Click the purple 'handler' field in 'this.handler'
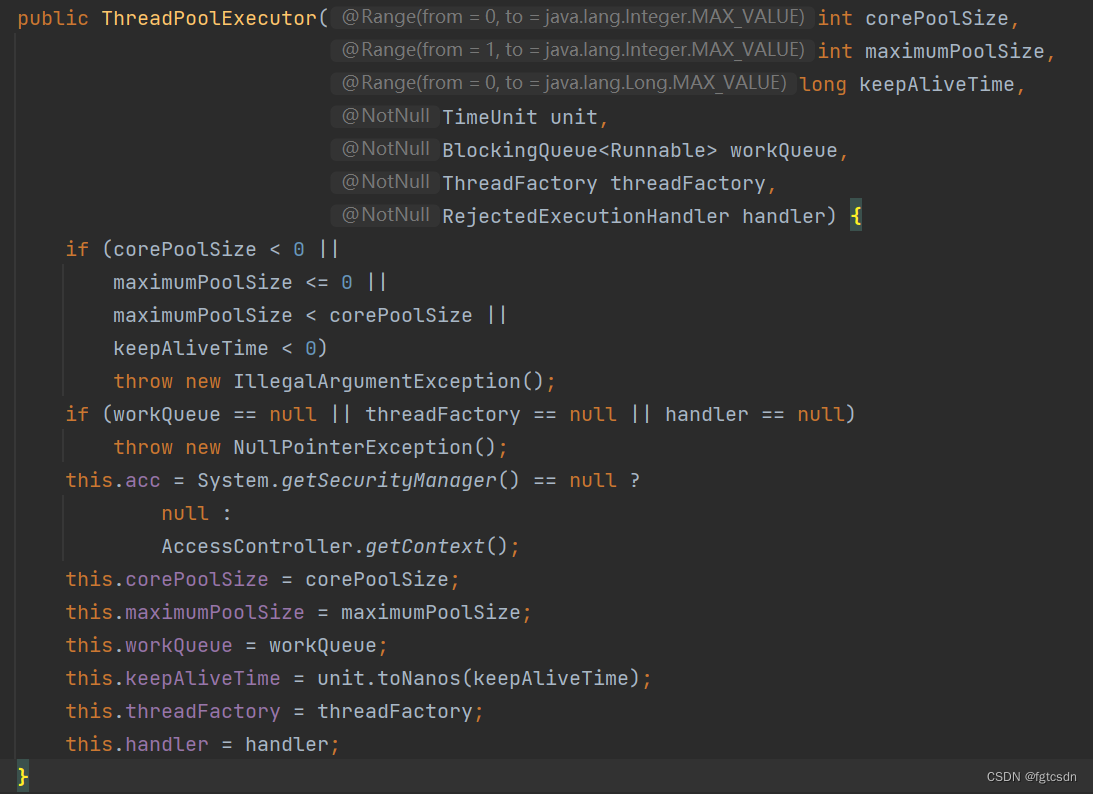This screenshot has width=1093, height=794. pyautogui.click(x=167, y=745)
